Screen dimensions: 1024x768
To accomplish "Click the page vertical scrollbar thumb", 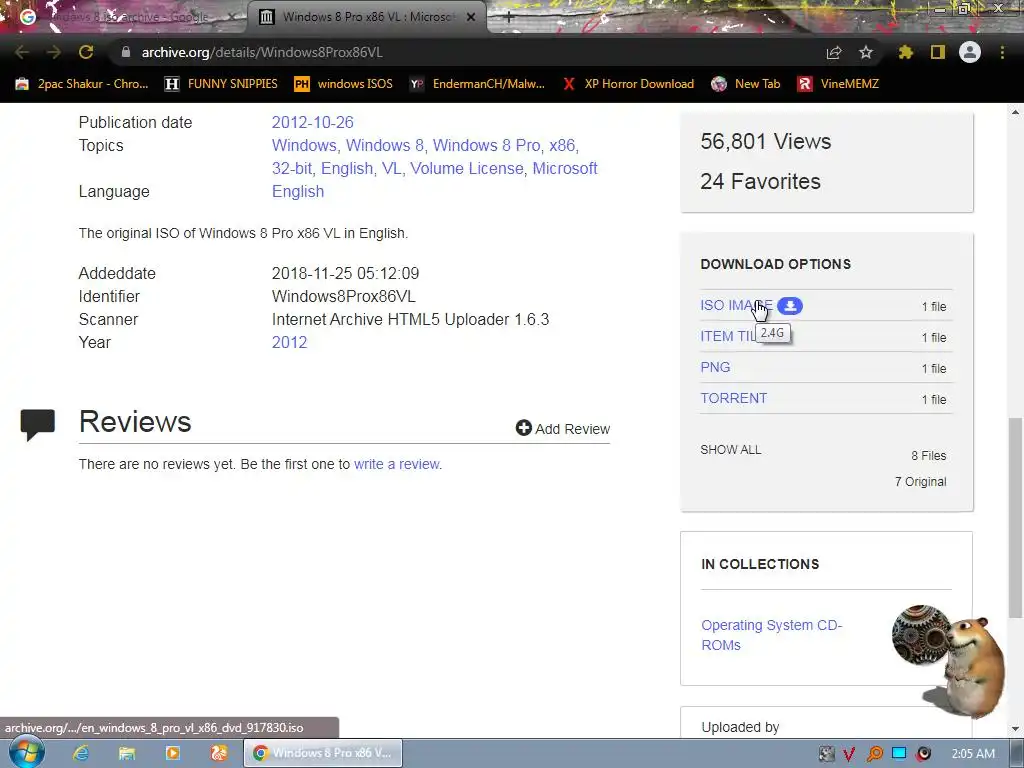I will [1015, 518].
